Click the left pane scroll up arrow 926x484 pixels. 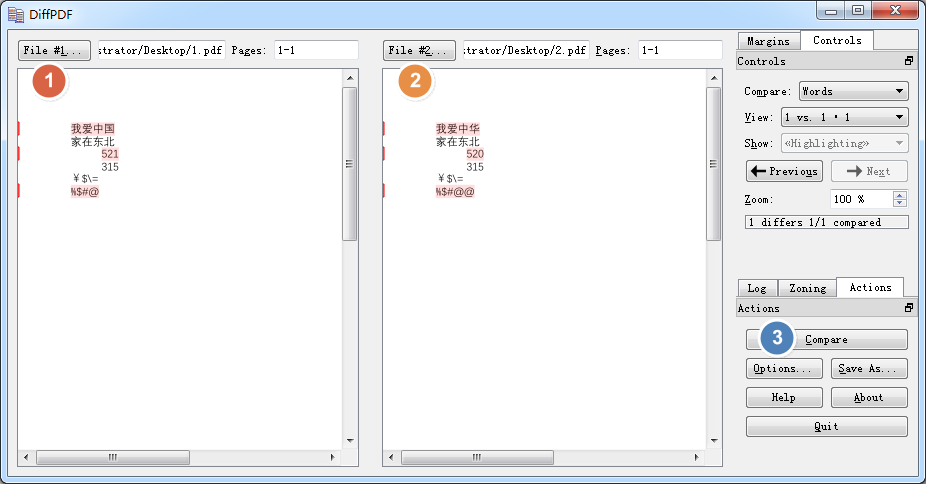click(x=350, y=78)
